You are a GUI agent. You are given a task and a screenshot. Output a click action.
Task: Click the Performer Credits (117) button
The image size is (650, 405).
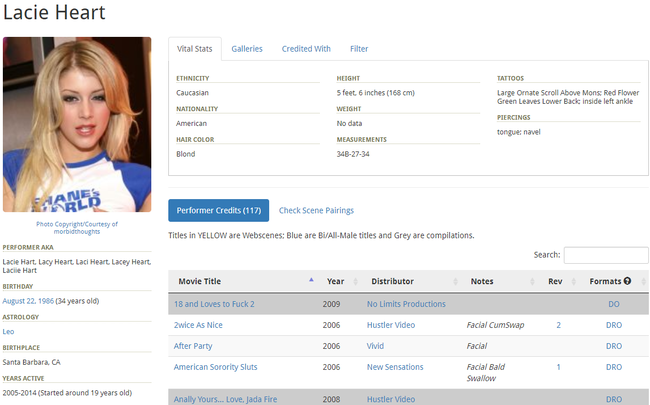[x=218, y=210]
